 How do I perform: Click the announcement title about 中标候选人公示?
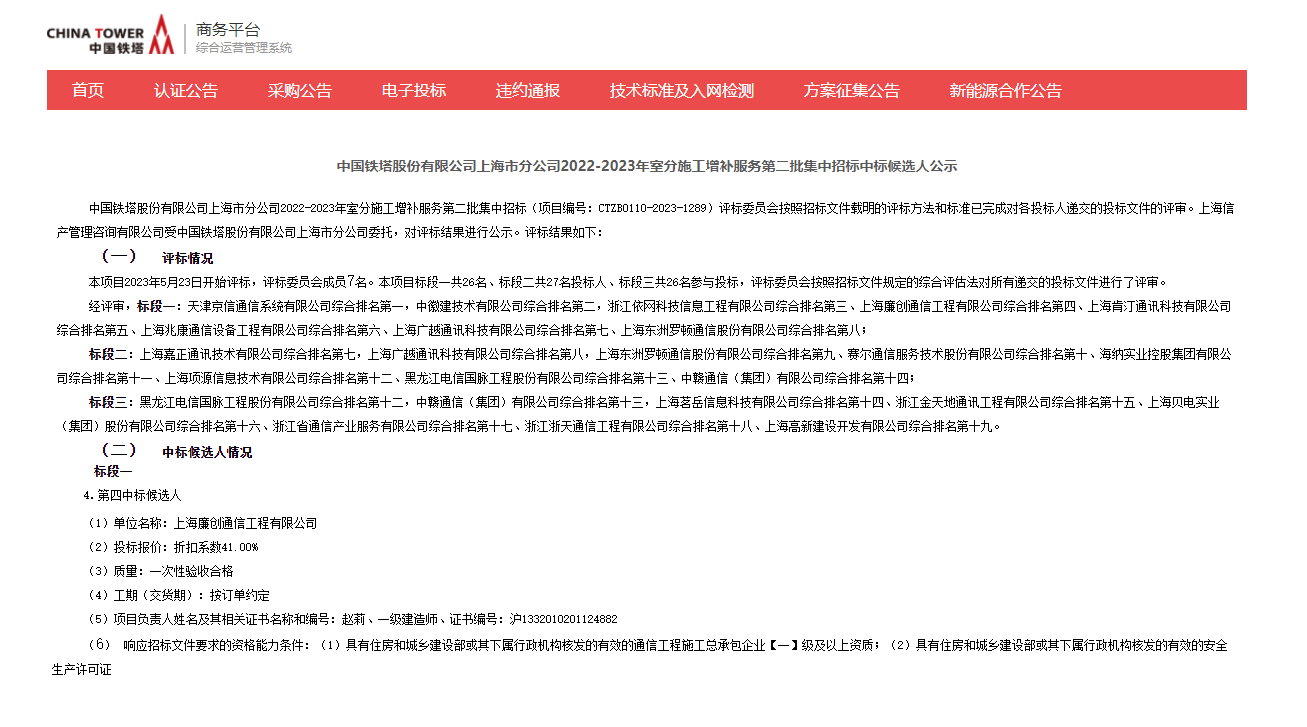646,166
